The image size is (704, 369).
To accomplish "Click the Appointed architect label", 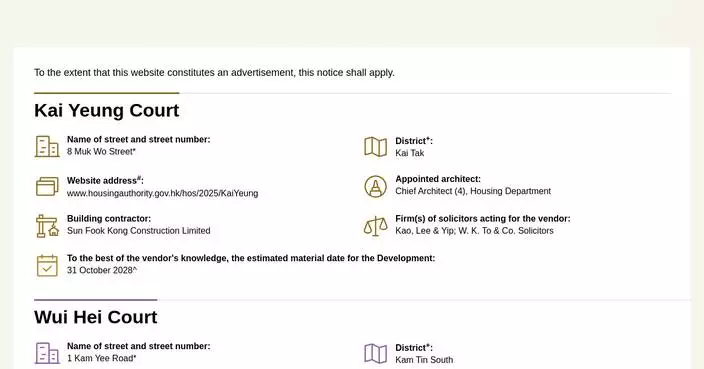I will point(438,179).
